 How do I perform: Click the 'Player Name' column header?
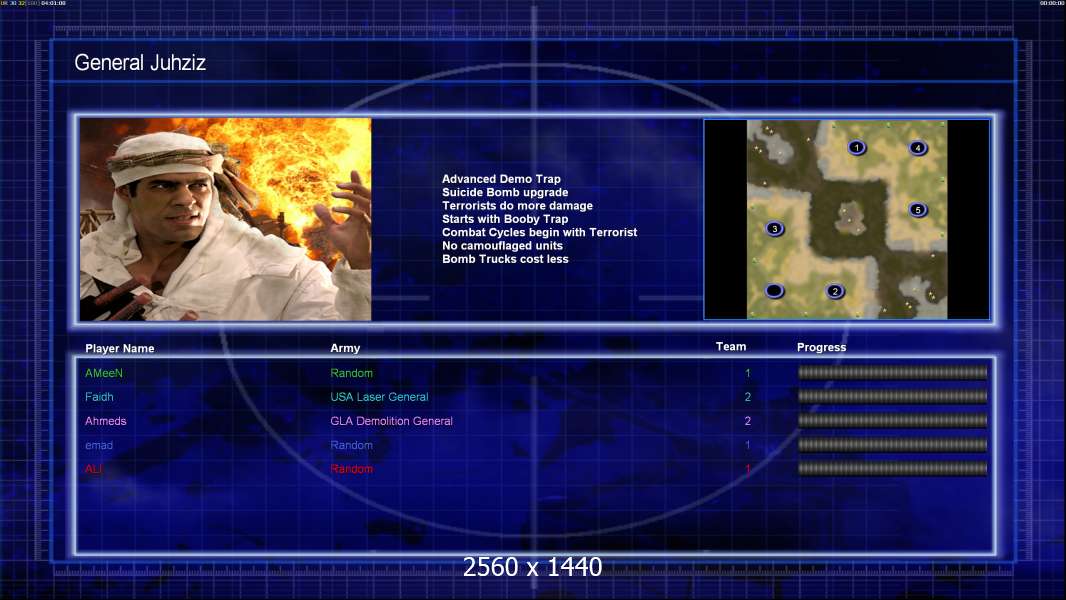[x=120, y=349]
